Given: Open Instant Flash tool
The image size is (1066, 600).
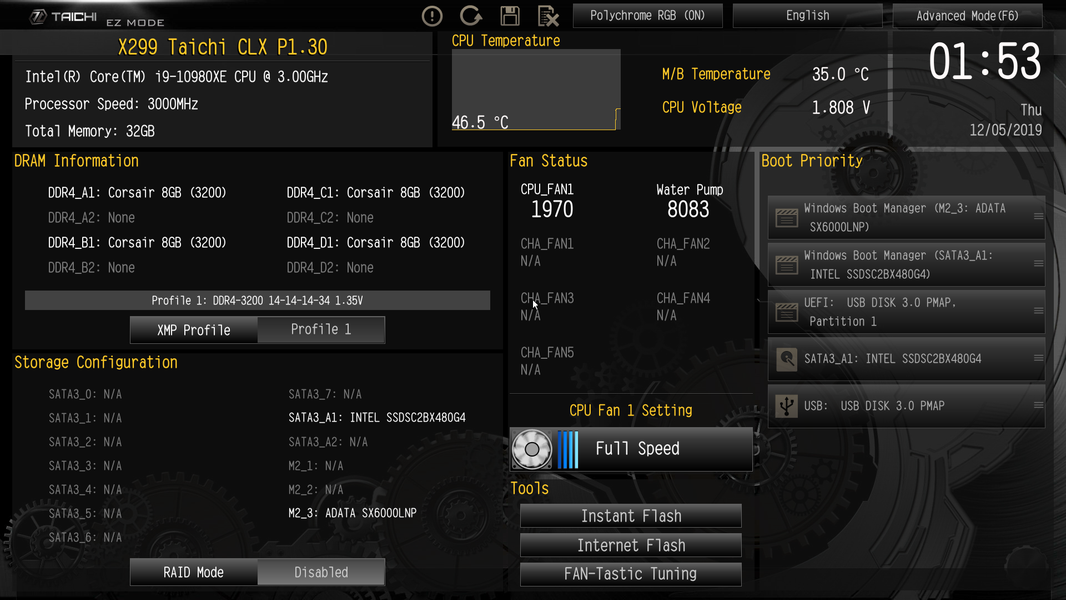Looking at the screenshot, I should pos(631,516).
